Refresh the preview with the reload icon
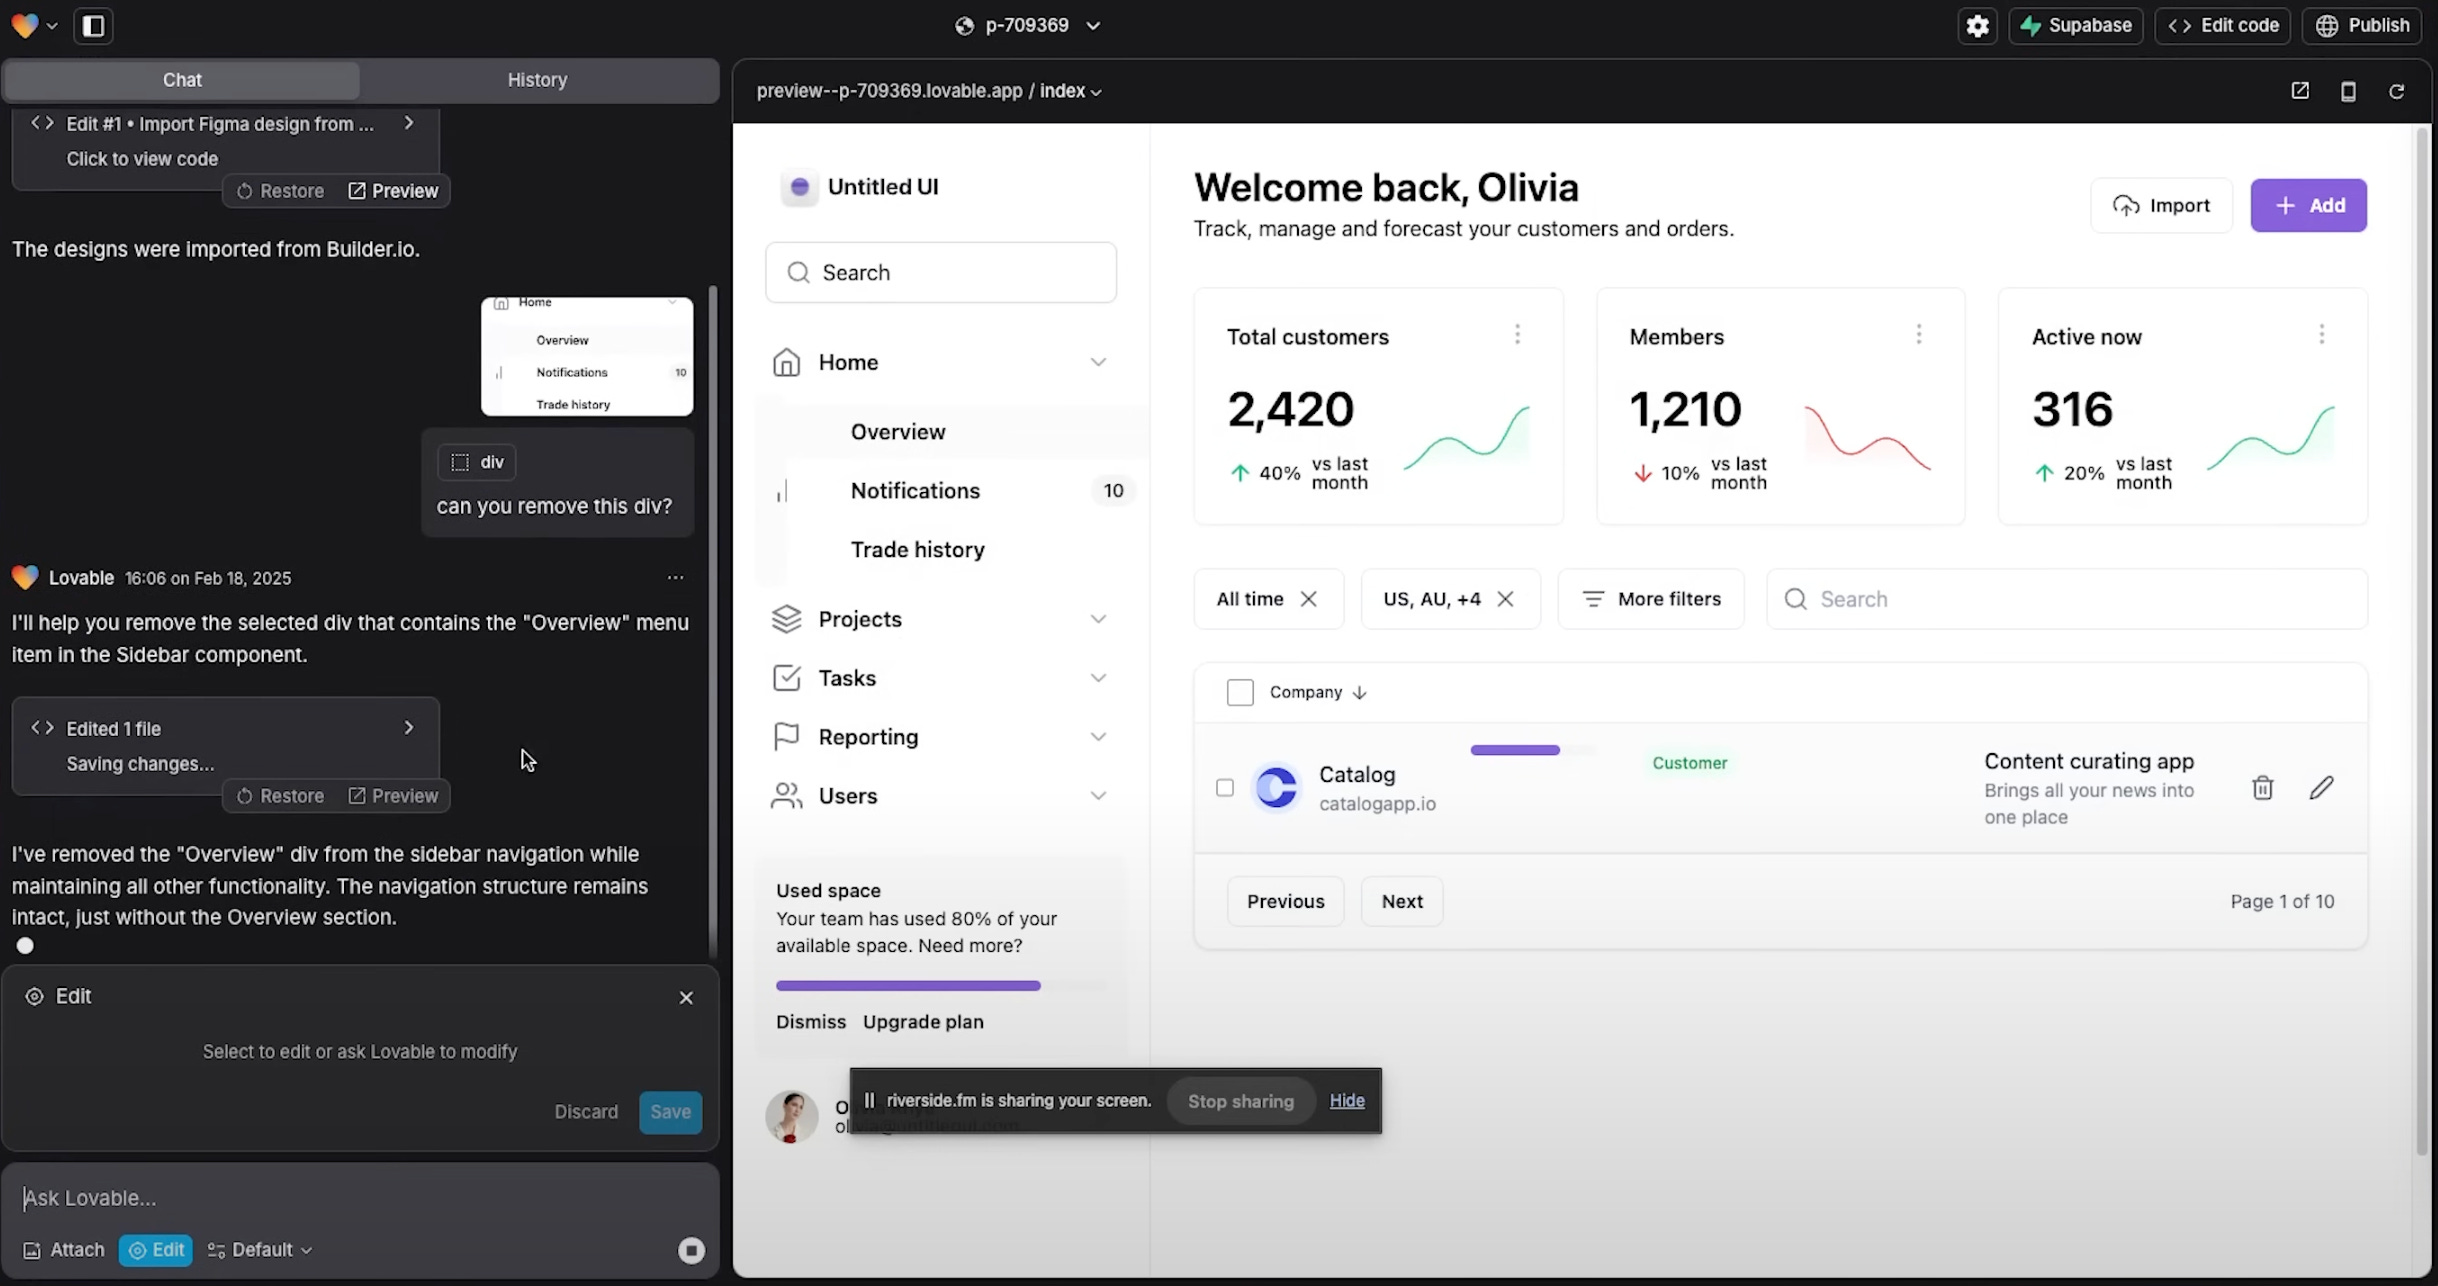2438x1286 pixels. [x=2396, y=90]
